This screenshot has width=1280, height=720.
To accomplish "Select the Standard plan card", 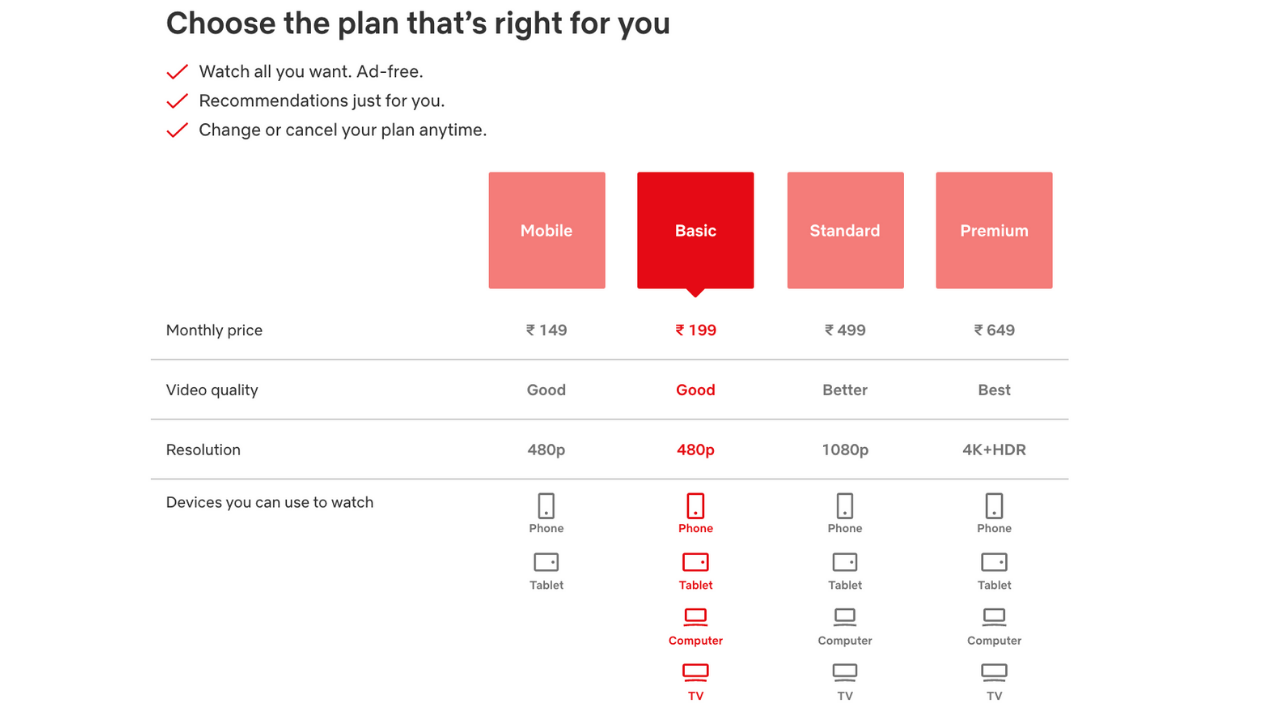I will (845, 230).
